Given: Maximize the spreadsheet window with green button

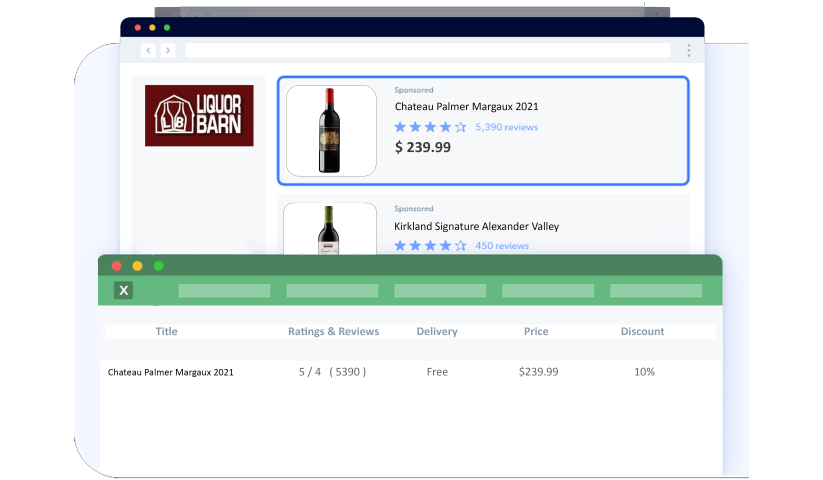Looking at the screenshot, I should click(x=159, y=266).
